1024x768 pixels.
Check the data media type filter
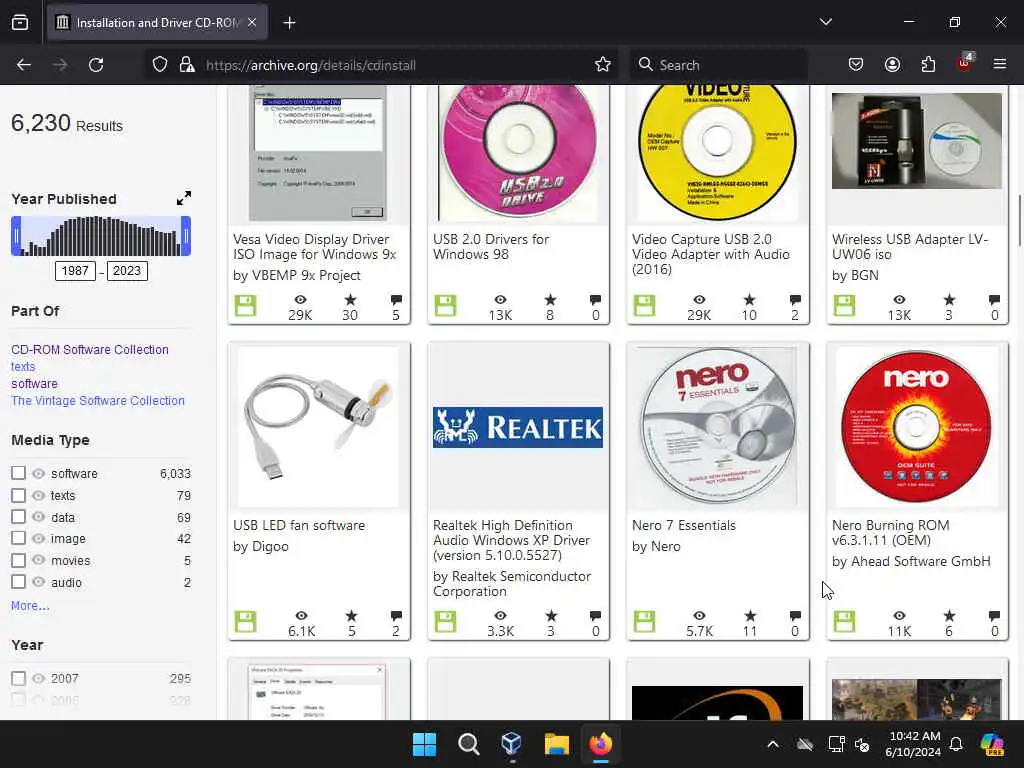(x=18, y=517)
